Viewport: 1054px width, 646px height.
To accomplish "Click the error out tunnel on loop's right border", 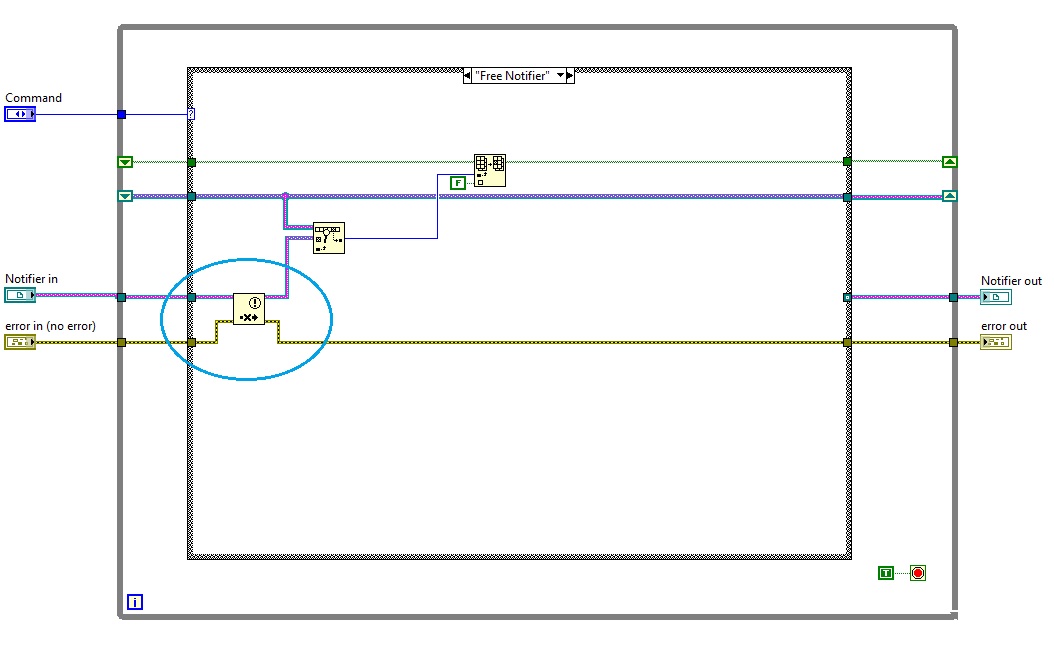I will (x=953, y=343).
